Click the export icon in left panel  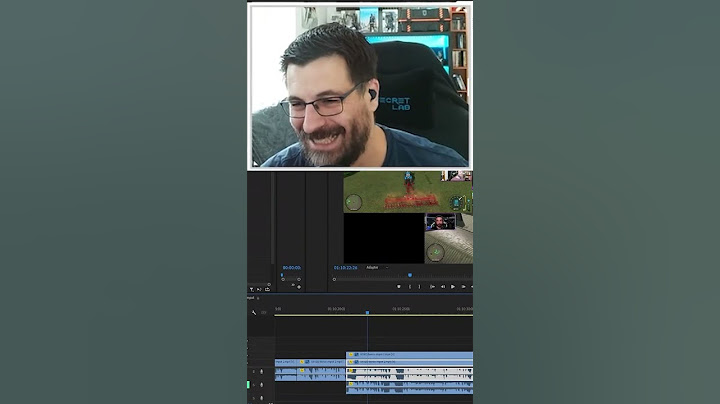click(x=267, y=289)
